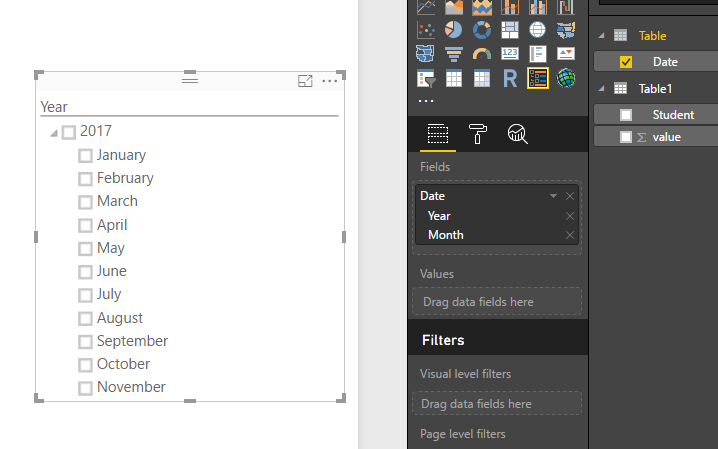Viewport: 718px width, 449px height.
Task: Select the ArcGIS globe map visual
Action: pos(566,78)
